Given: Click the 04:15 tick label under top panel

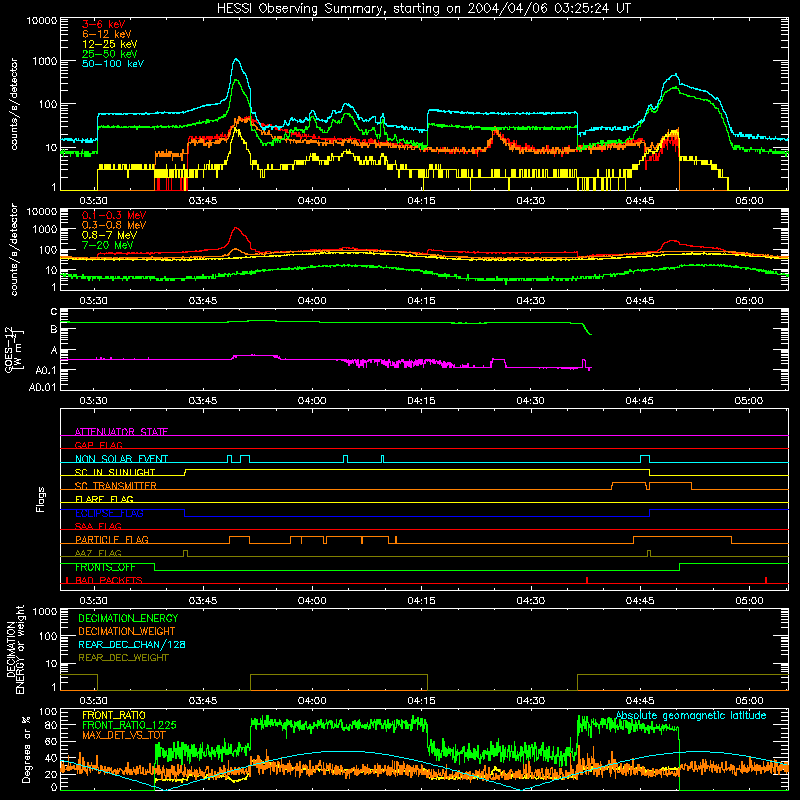Looking at the screenshot, I should coord(421,201).
